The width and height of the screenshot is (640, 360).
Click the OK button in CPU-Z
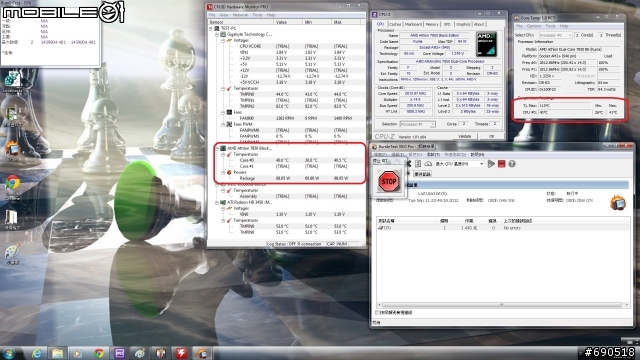click(x=491, y=136)
